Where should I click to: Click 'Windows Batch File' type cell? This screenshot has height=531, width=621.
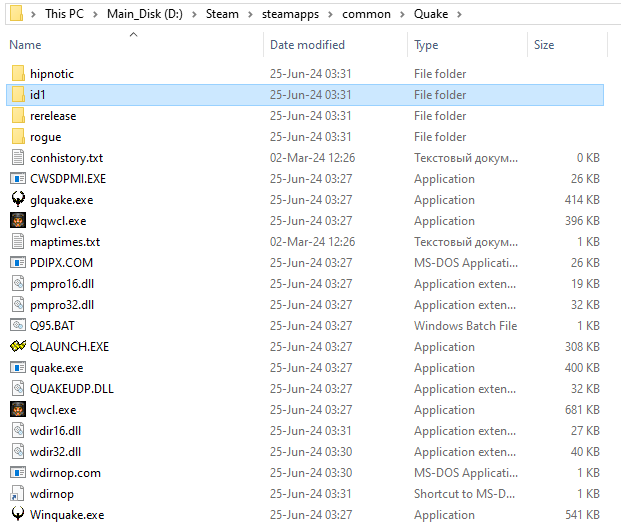[x=466, y=326]
